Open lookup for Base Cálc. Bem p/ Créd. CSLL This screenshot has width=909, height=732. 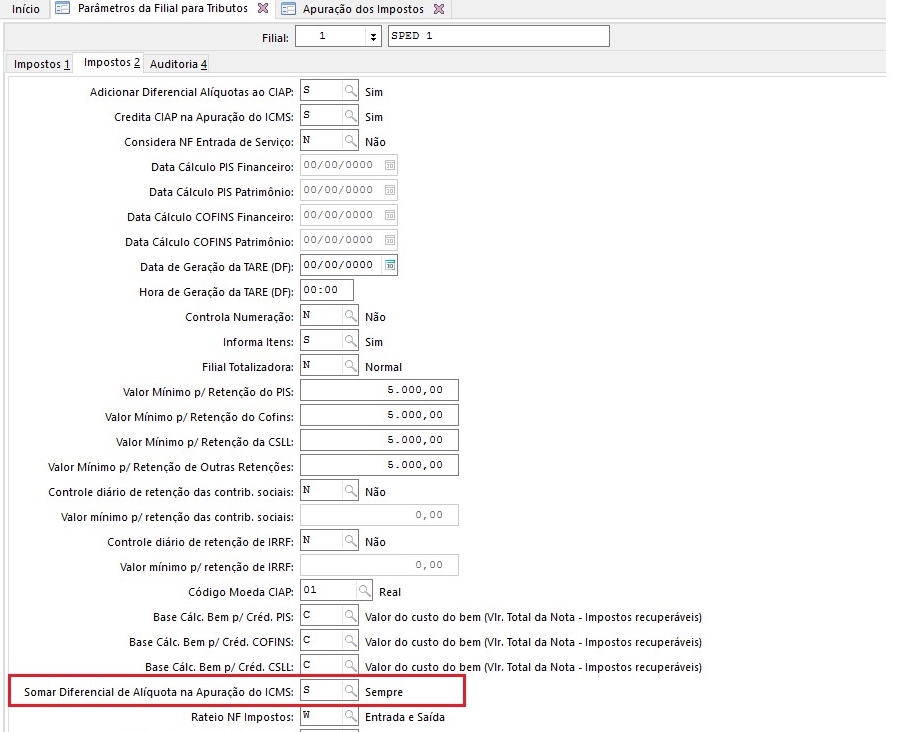pyautogui.click(x=350, y=665)
